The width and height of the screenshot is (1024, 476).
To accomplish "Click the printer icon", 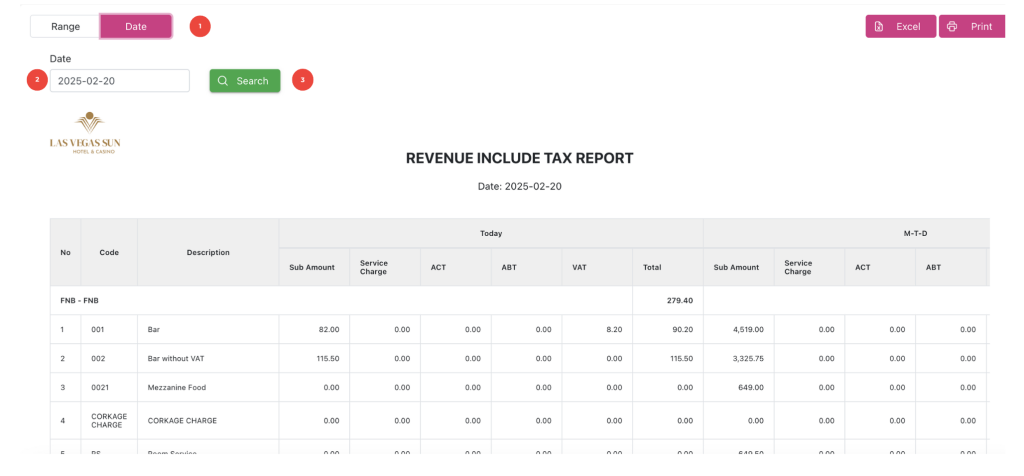I will [952, 27].
